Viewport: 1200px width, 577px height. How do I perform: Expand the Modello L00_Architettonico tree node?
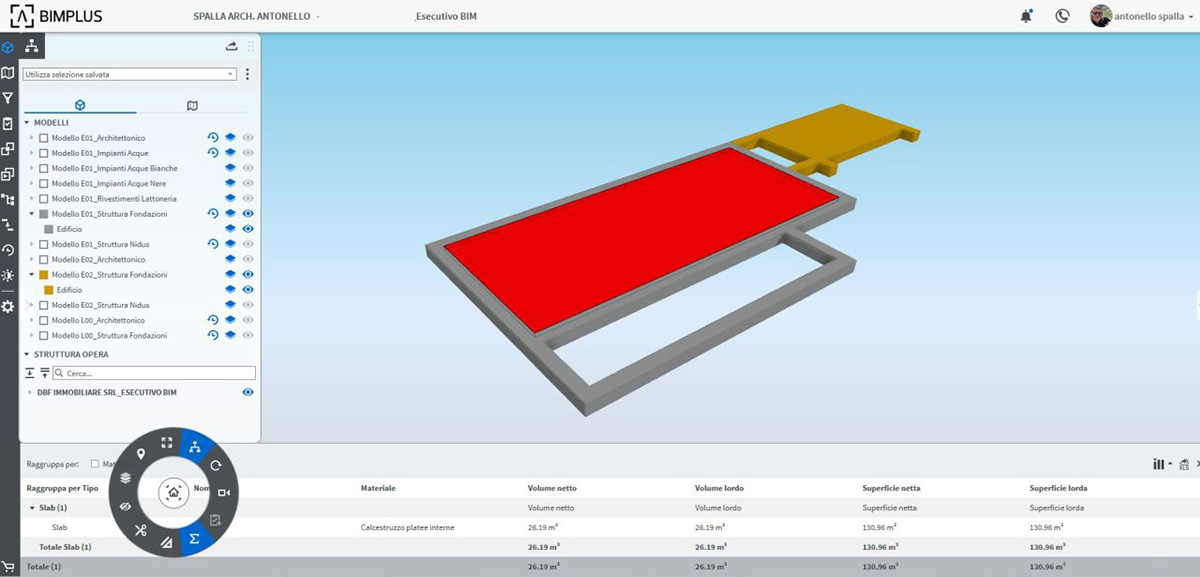[31, 320]
